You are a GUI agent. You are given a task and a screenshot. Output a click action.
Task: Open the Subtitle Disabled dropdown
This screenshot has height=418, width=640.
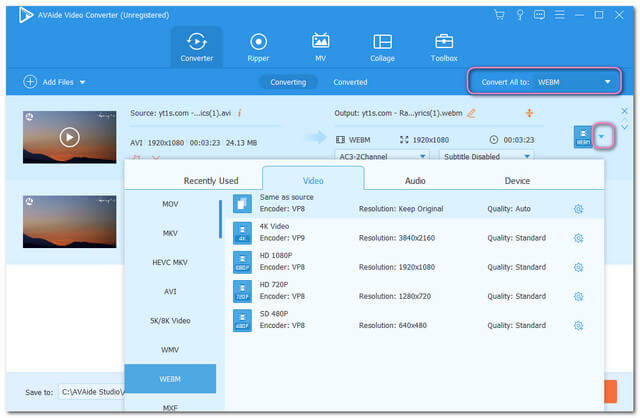click(x=487, y=156)
